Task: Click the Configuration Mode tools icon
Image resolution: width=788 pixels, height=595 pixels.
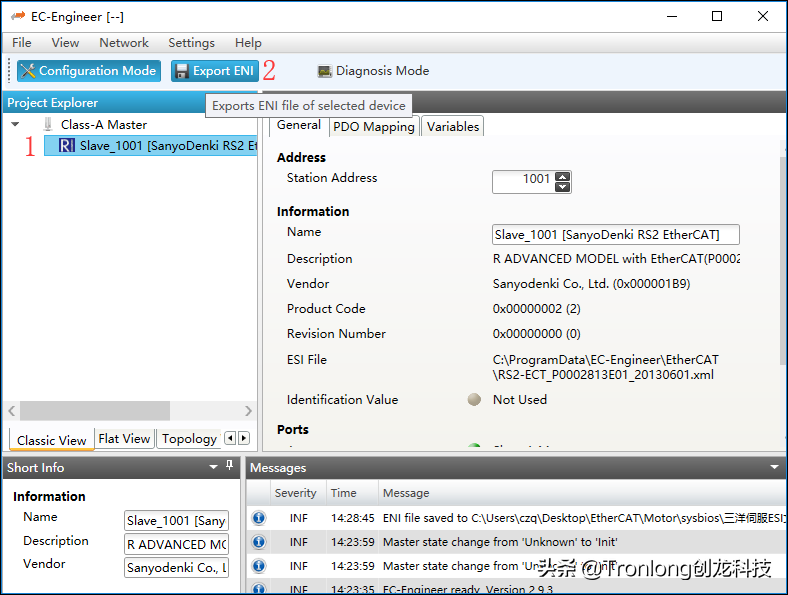Action: tap(28, 71)
